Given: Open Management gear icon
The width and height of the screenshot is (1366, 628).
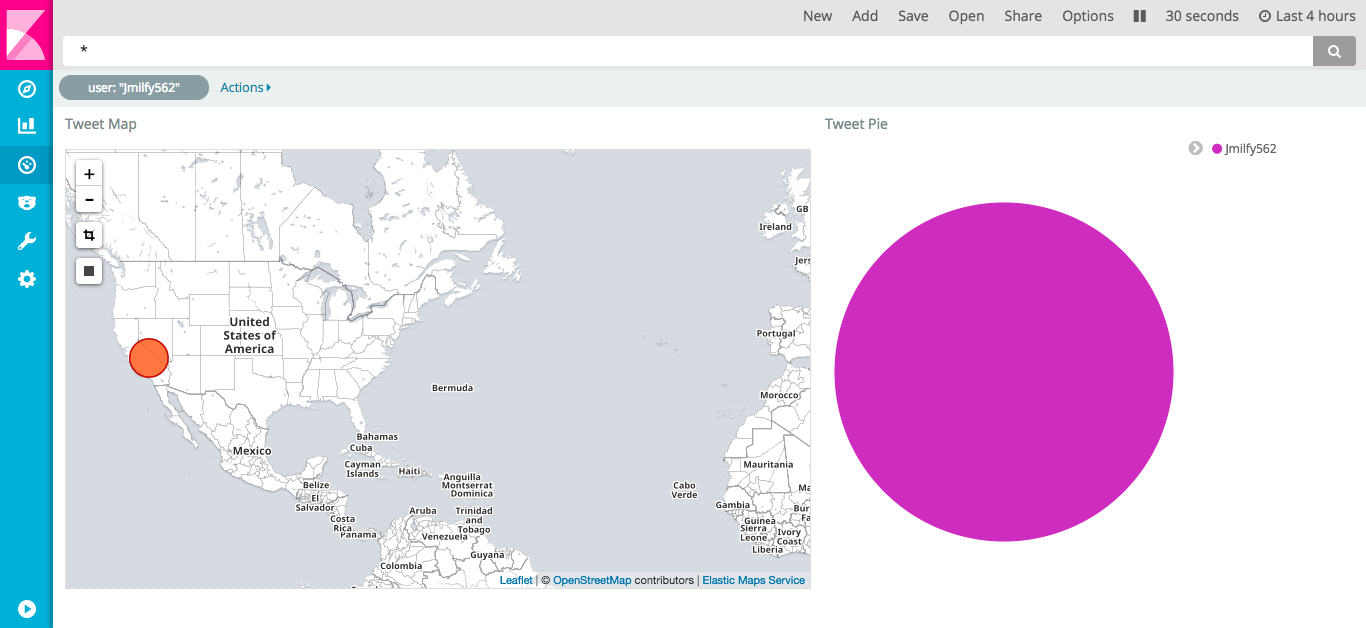Looking at the screenshot, I should tap(27, 279).
